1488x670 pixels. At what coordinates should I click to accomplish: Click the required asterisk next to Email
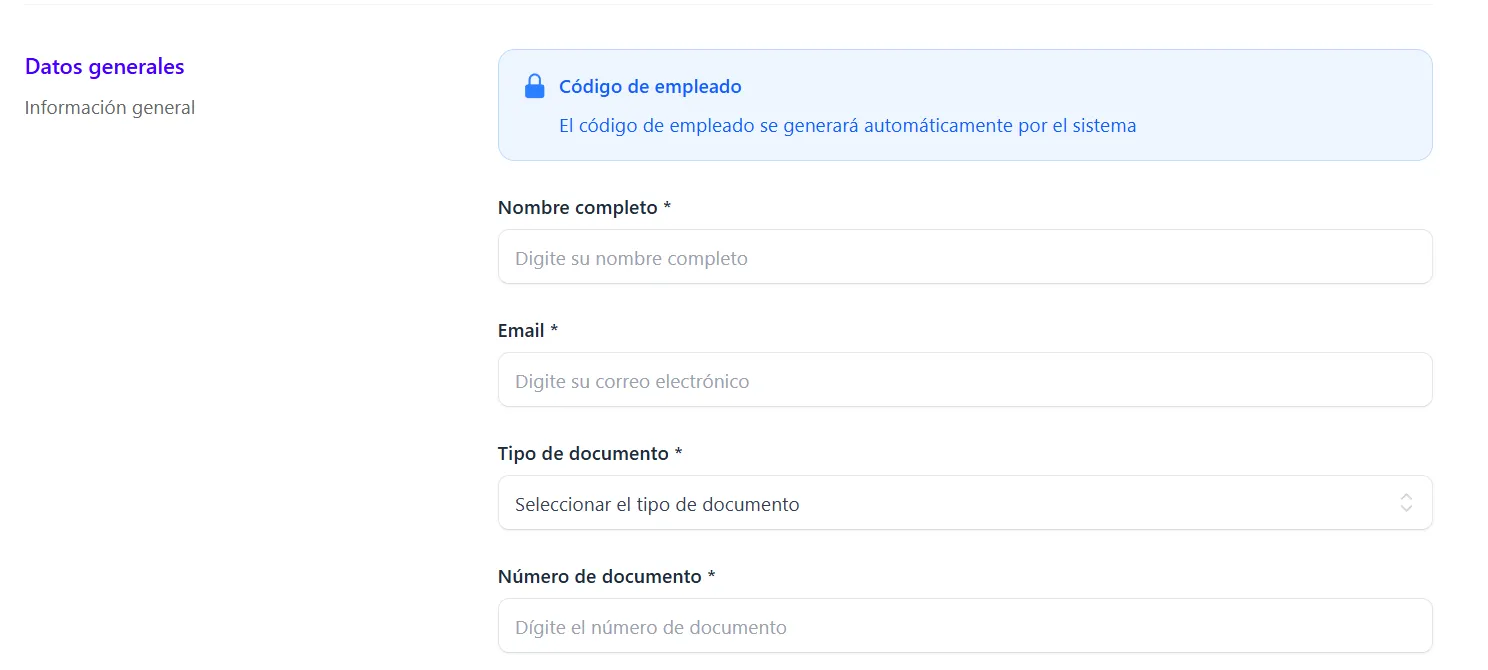pyautogui.click(x=554, y=330)
